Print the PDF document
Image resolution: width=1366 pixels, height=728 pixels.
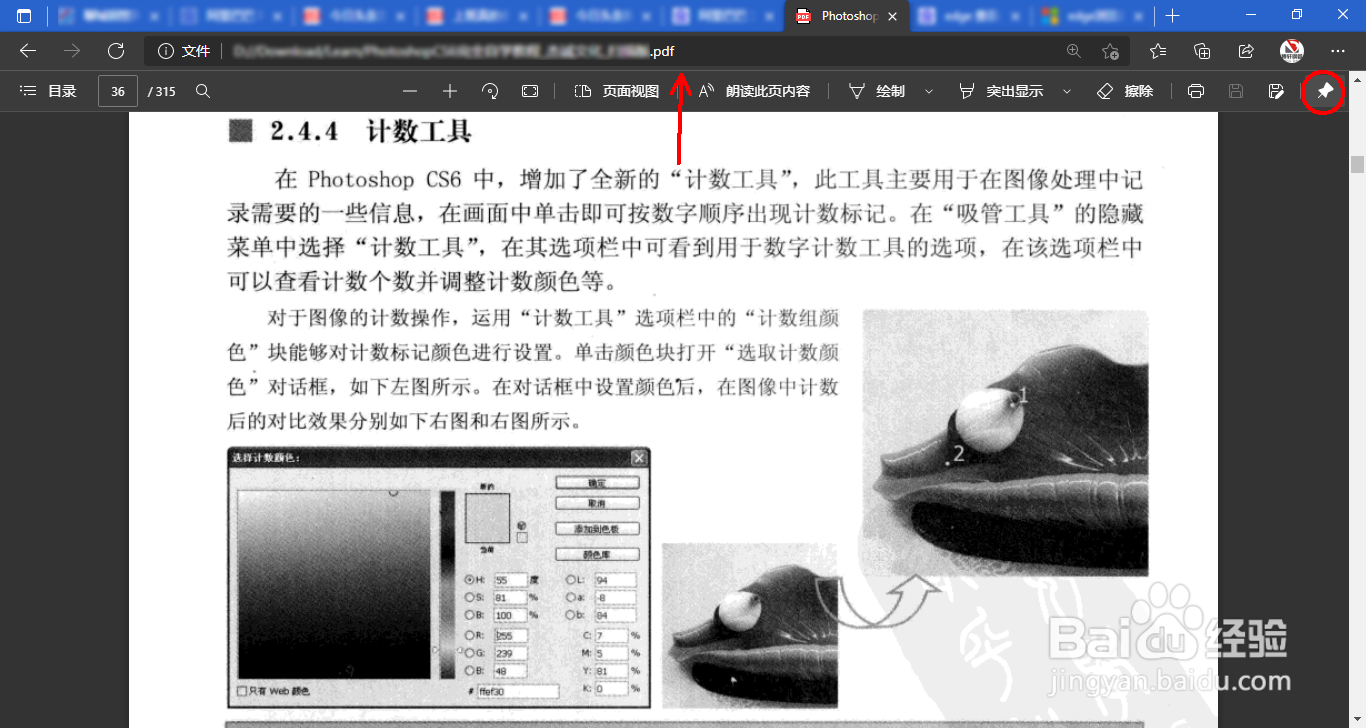(1196, 91)
